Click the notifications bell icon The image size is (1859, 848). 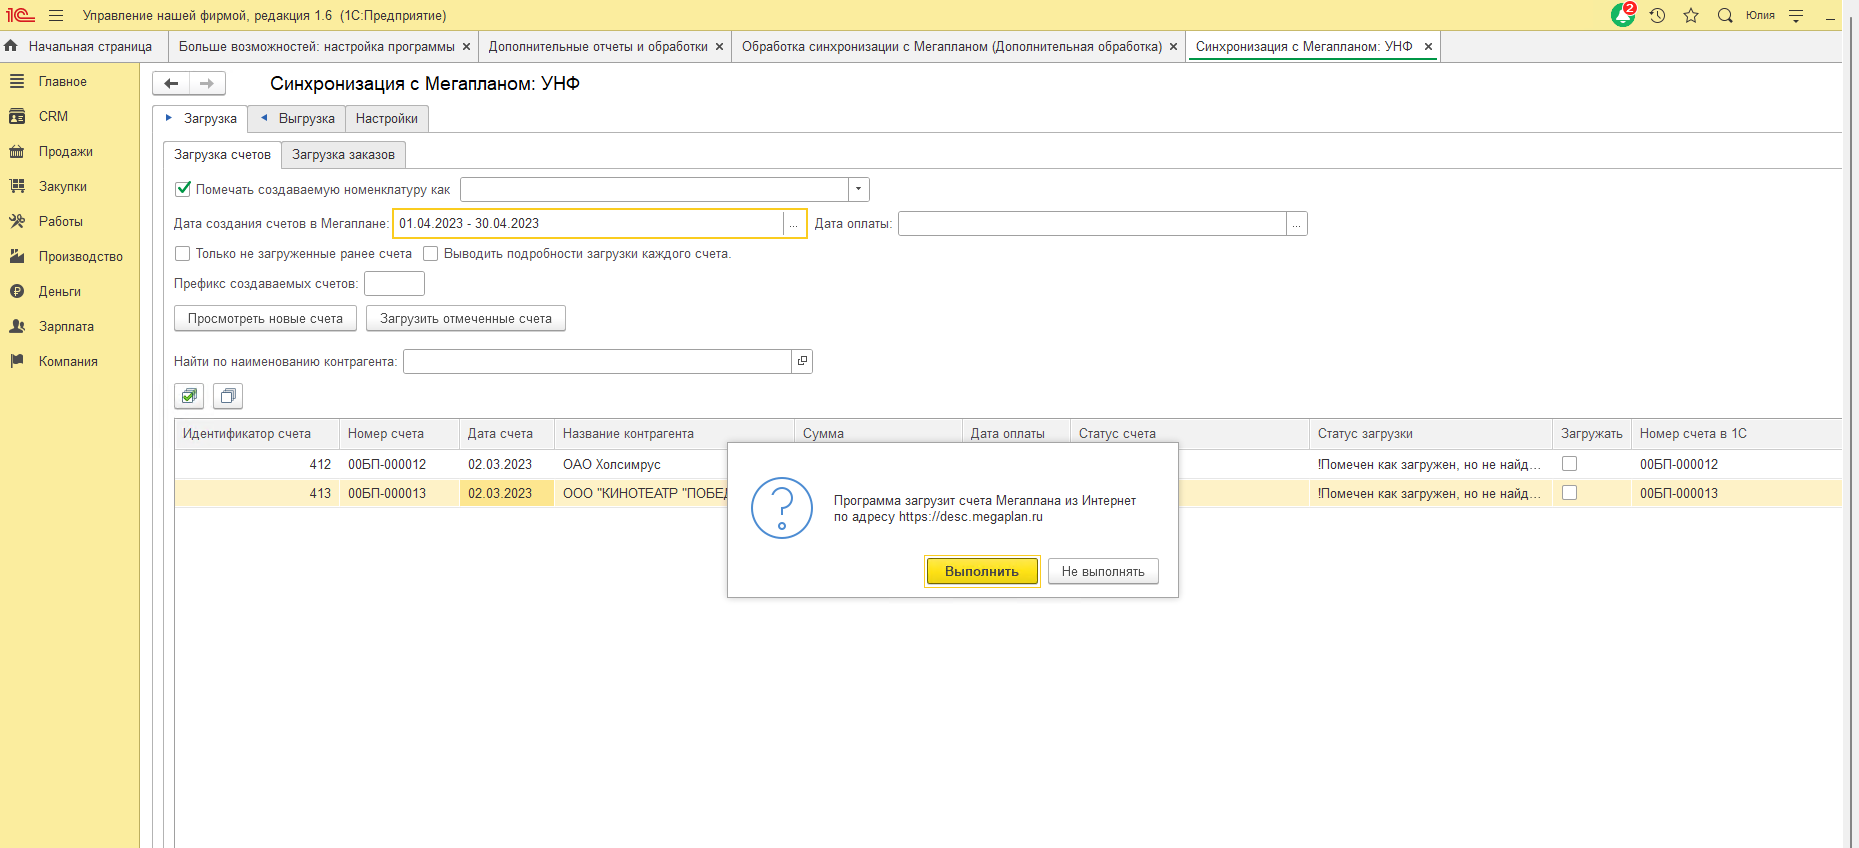[x=1622, y=16]
